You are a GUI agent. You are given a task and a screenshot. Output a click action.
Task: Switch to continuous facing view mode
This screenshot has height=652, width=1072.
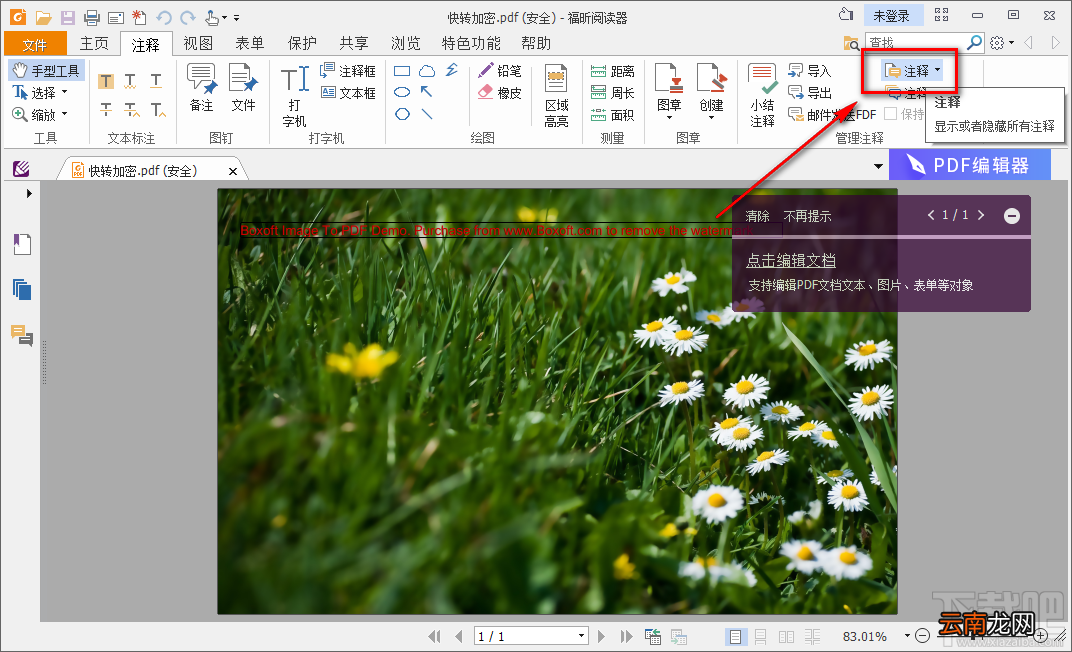pyautogui.click(x=812, y=636)
